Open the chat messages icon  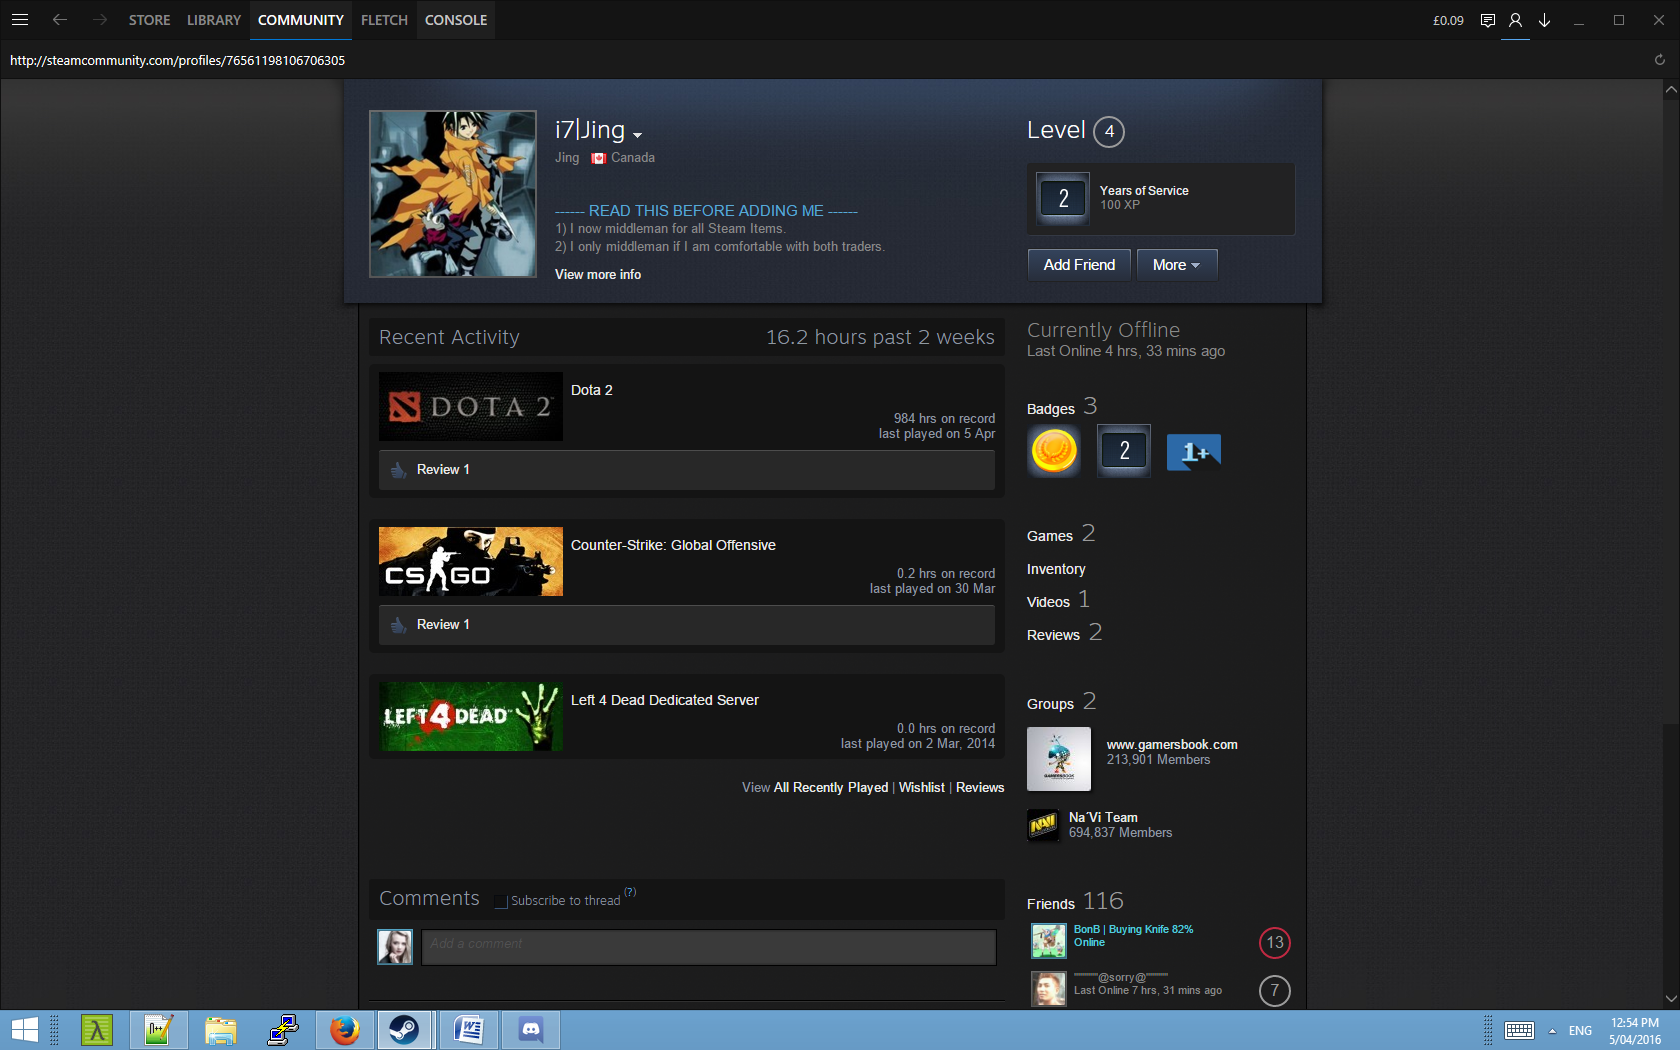pos(1487,20)
